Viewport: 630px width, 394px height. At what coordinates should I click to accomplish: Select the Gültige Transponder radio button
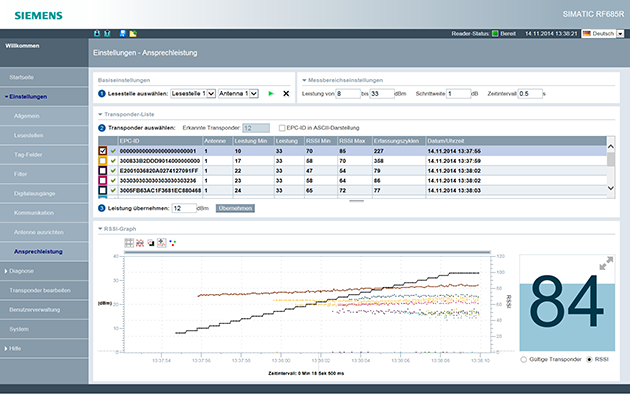[524, 359]
